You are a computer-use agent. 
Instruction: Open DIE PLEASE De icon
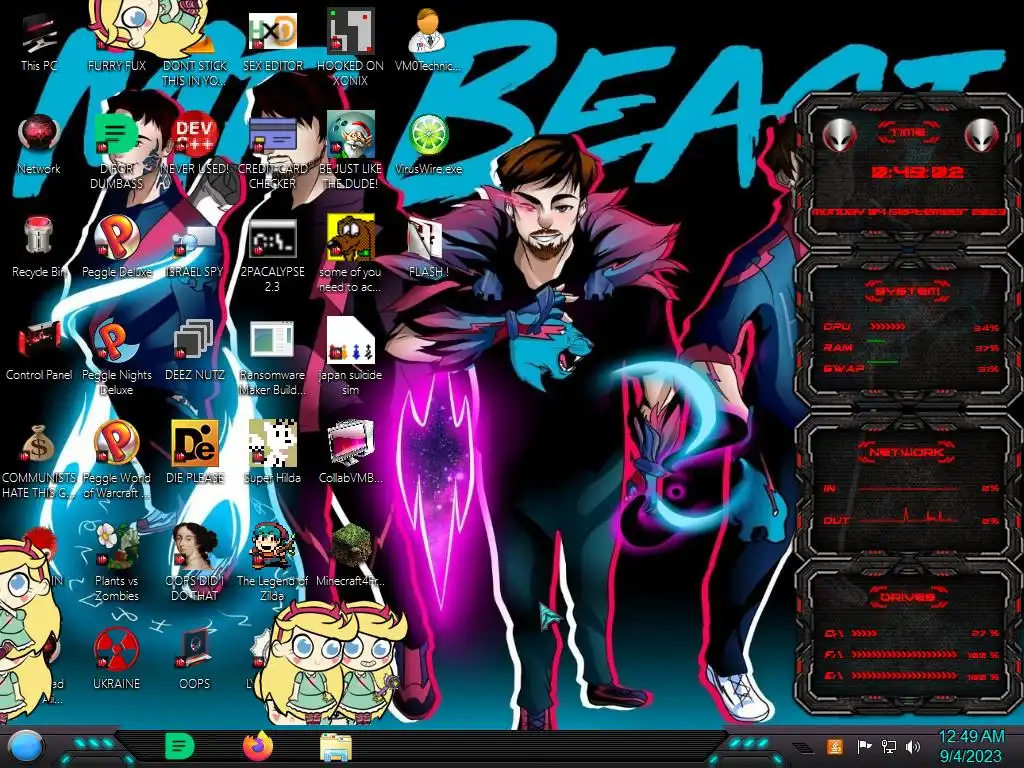click(195, 452)
